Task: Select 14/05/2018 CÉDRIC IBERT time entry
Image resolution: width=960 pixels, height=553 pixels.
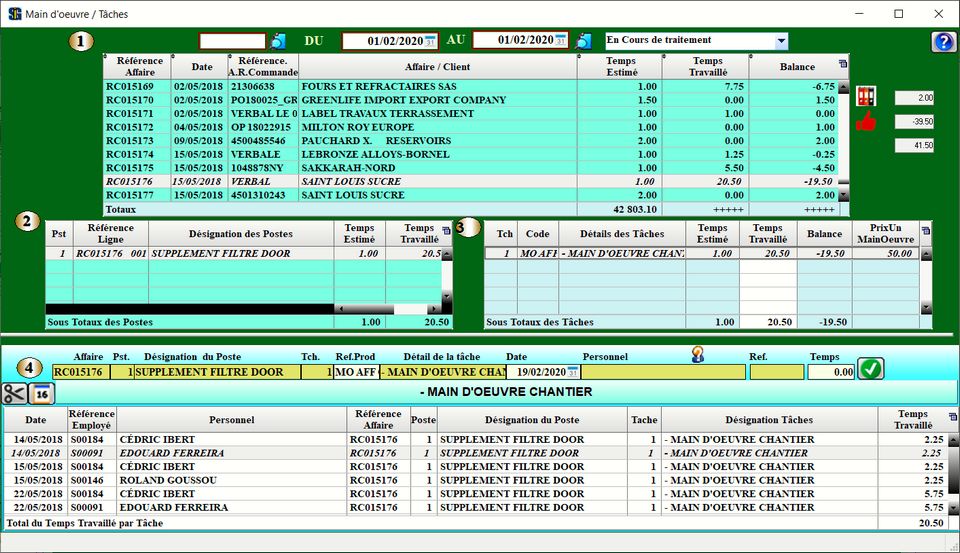Action: coord(476,439)
